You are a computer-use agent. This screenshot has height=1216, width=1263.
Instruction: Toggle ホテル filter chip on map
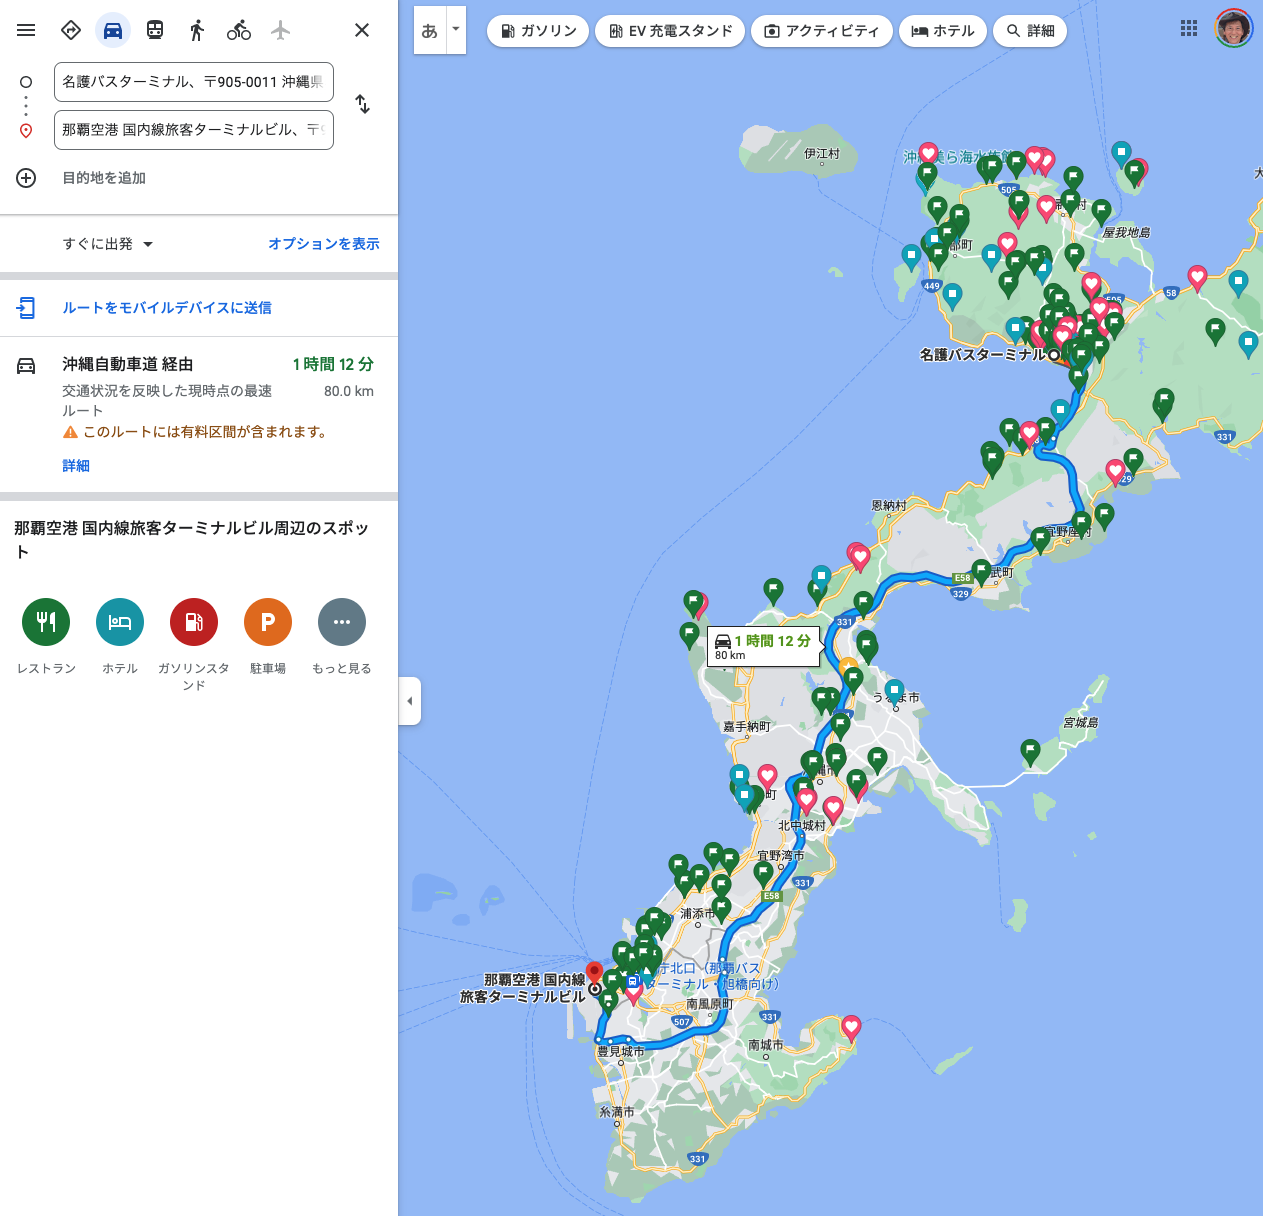(x=943, y=31)
